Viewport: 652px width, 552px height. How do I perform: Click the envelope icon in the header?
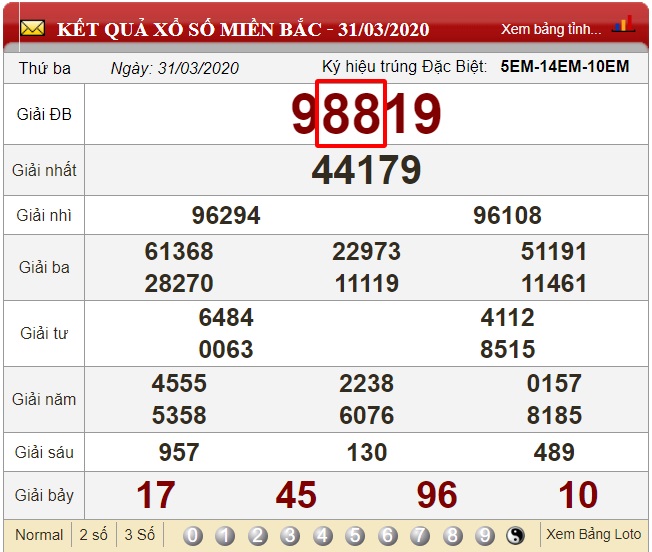click(32, 28)
